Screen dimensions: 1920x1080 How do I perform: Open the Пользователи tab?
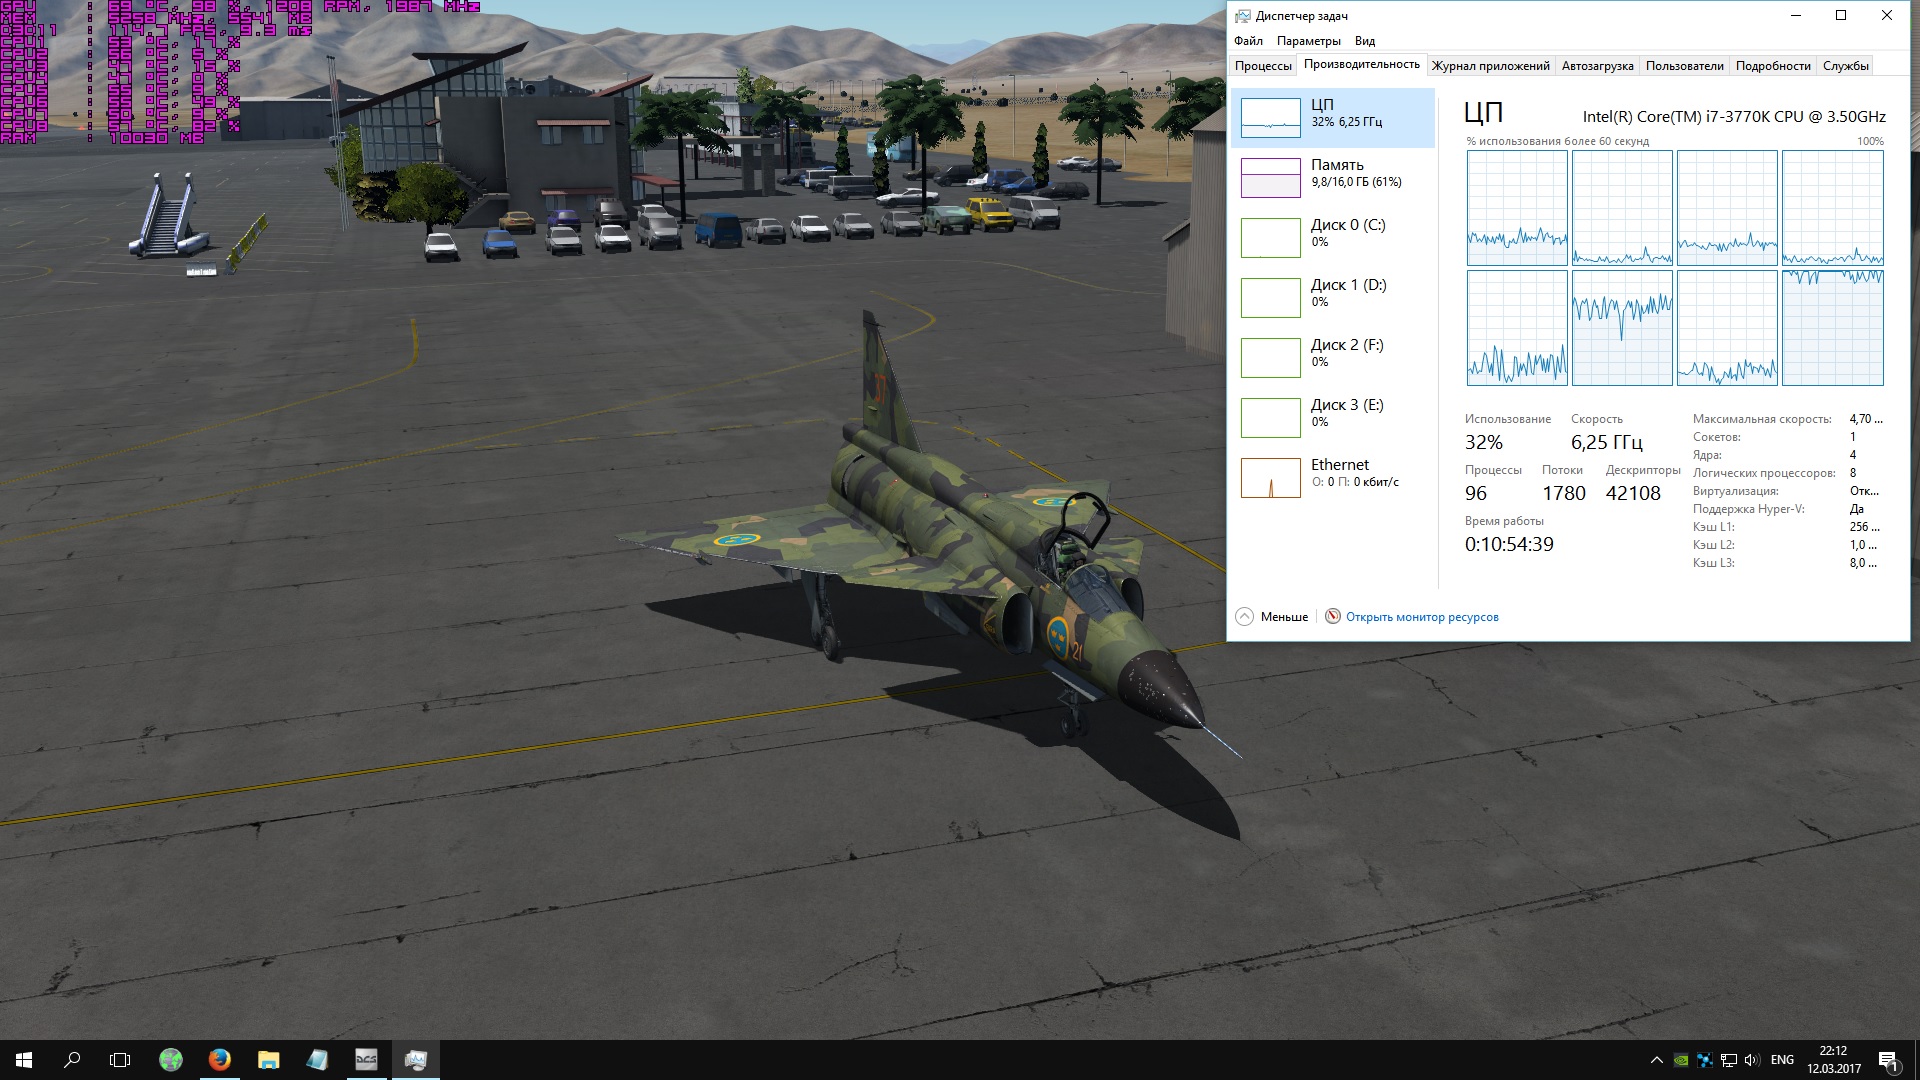pyautogui.click(x=1684, y=66)
